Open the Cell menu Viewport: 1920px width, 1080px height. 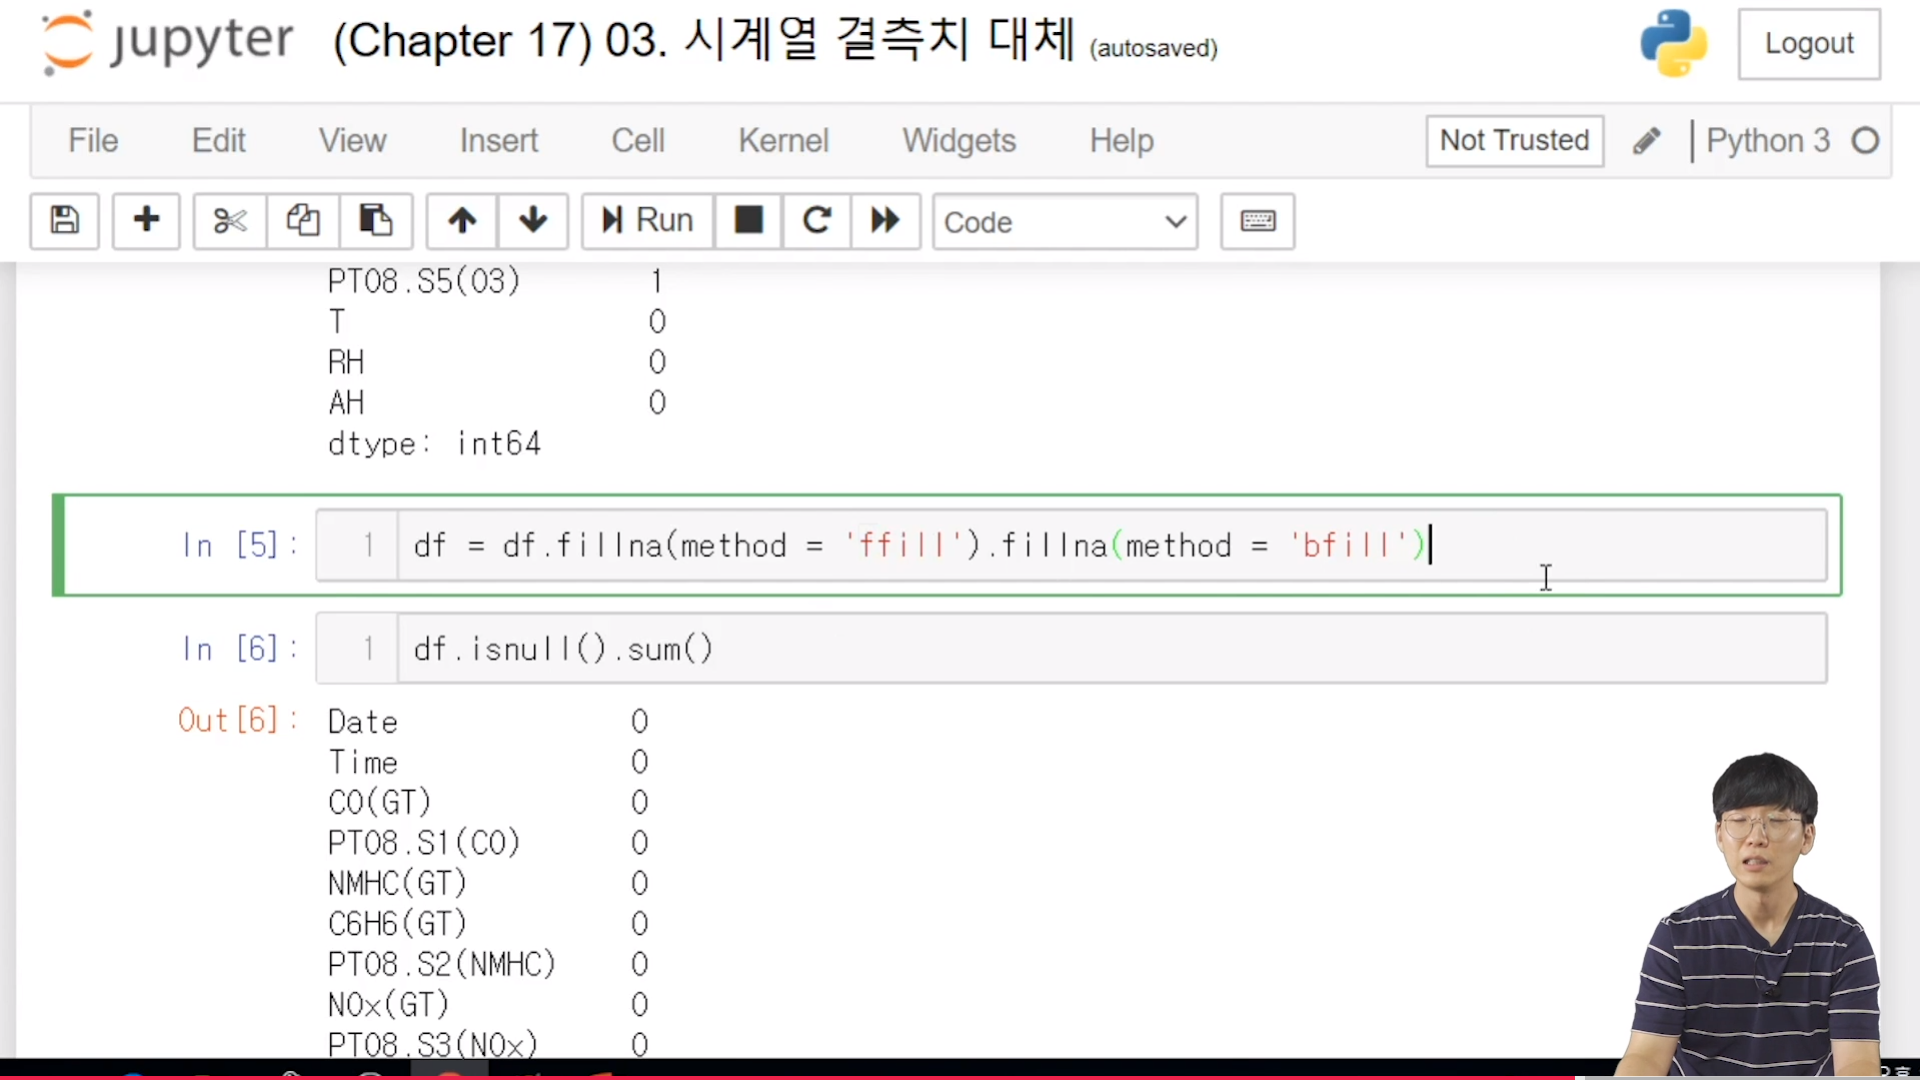point(637,141)
